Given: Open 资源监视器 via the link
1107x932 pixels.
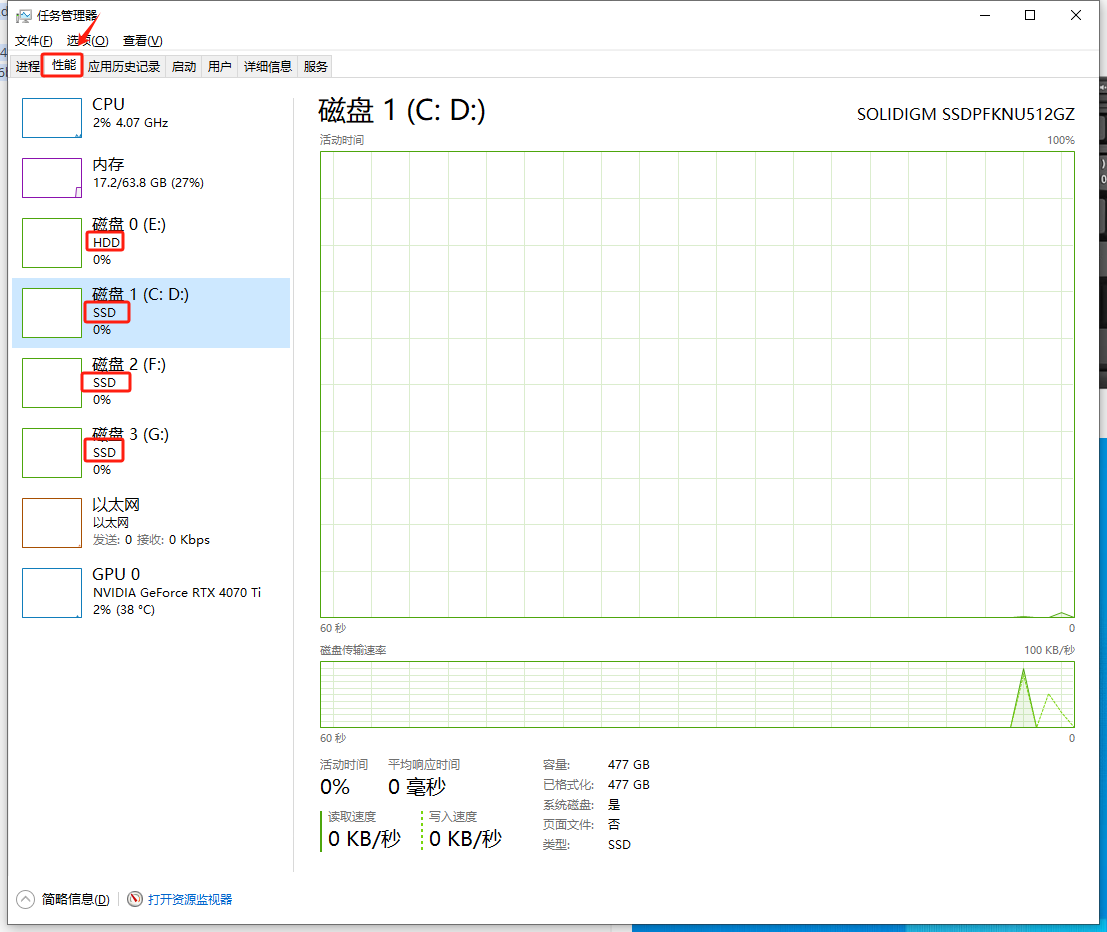Looking at the screenshot, I should tap(188, 899).
